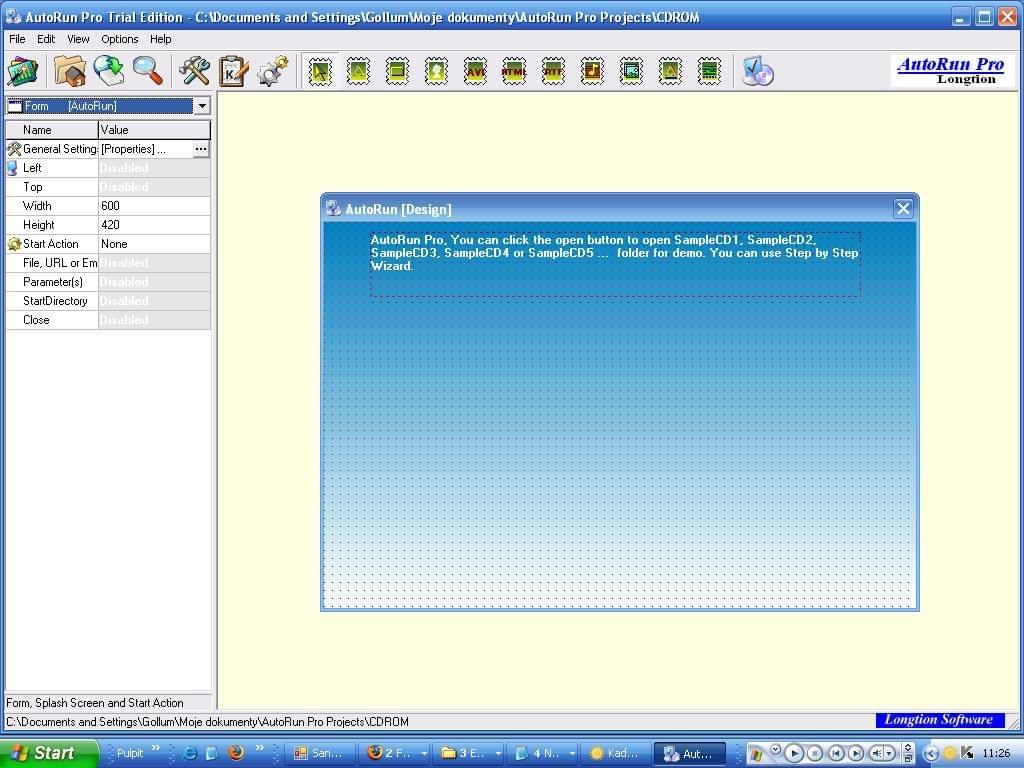The width and height of the screenshot is (1024, 768).
Task: Click the gears build icon
Action: click(x=272, y=71)
